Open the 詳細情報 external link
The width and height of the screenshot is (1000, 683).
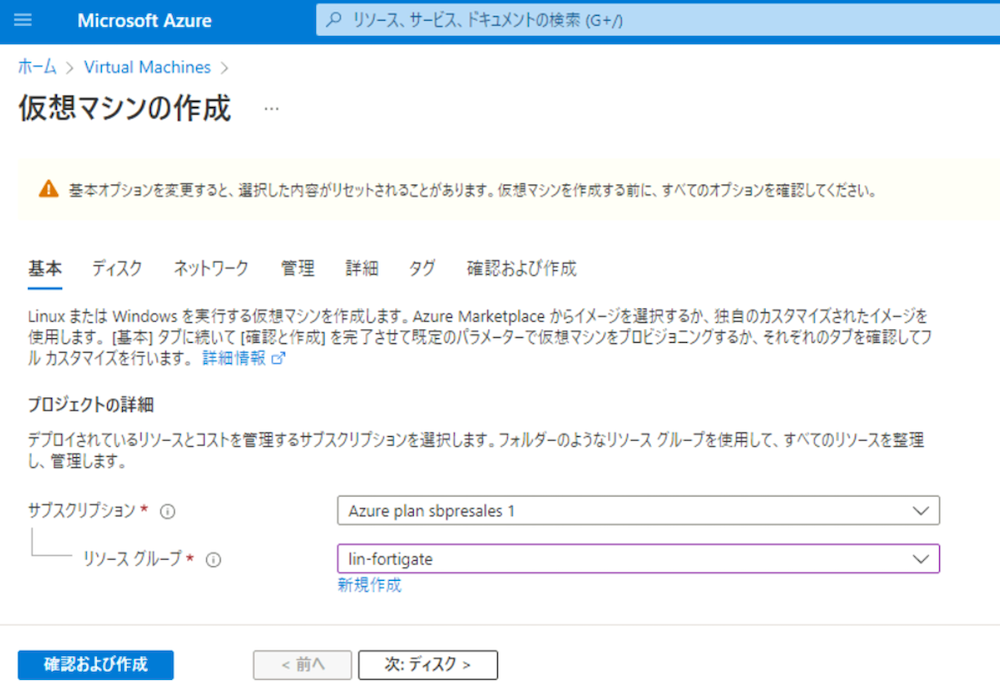click(243, 358)
